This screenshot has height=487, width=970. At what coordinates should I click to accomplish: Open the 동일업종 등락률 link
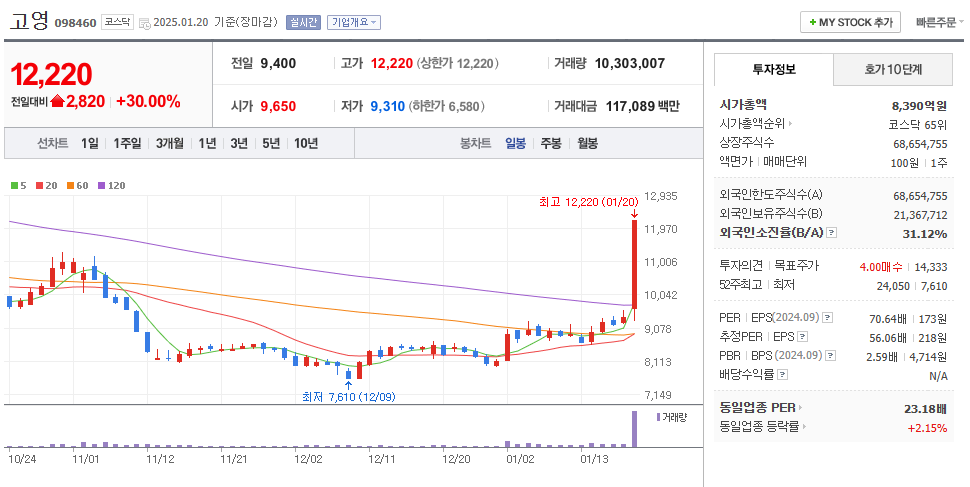tap(759, 426)
